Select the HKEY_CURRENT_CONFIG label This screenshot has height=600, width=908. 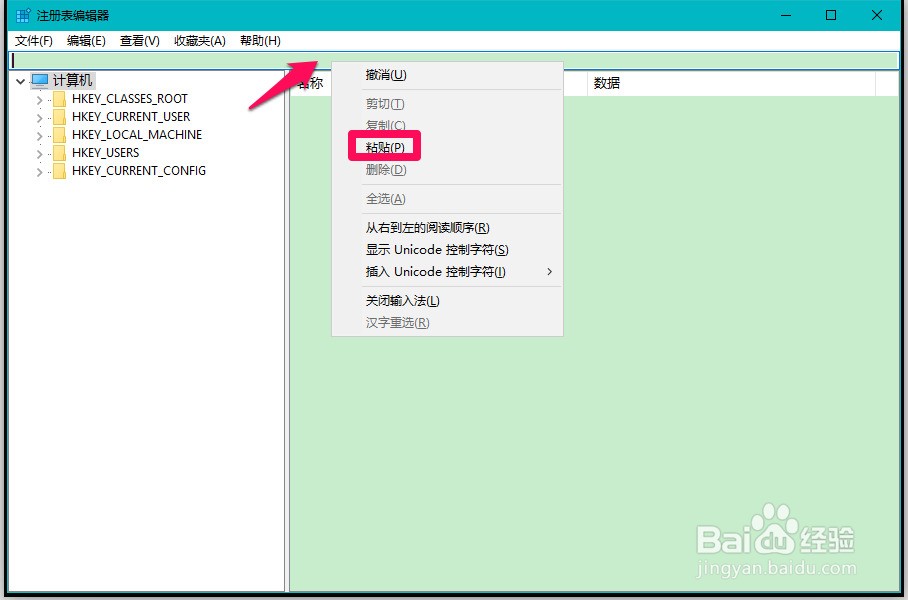coord(139,171)
